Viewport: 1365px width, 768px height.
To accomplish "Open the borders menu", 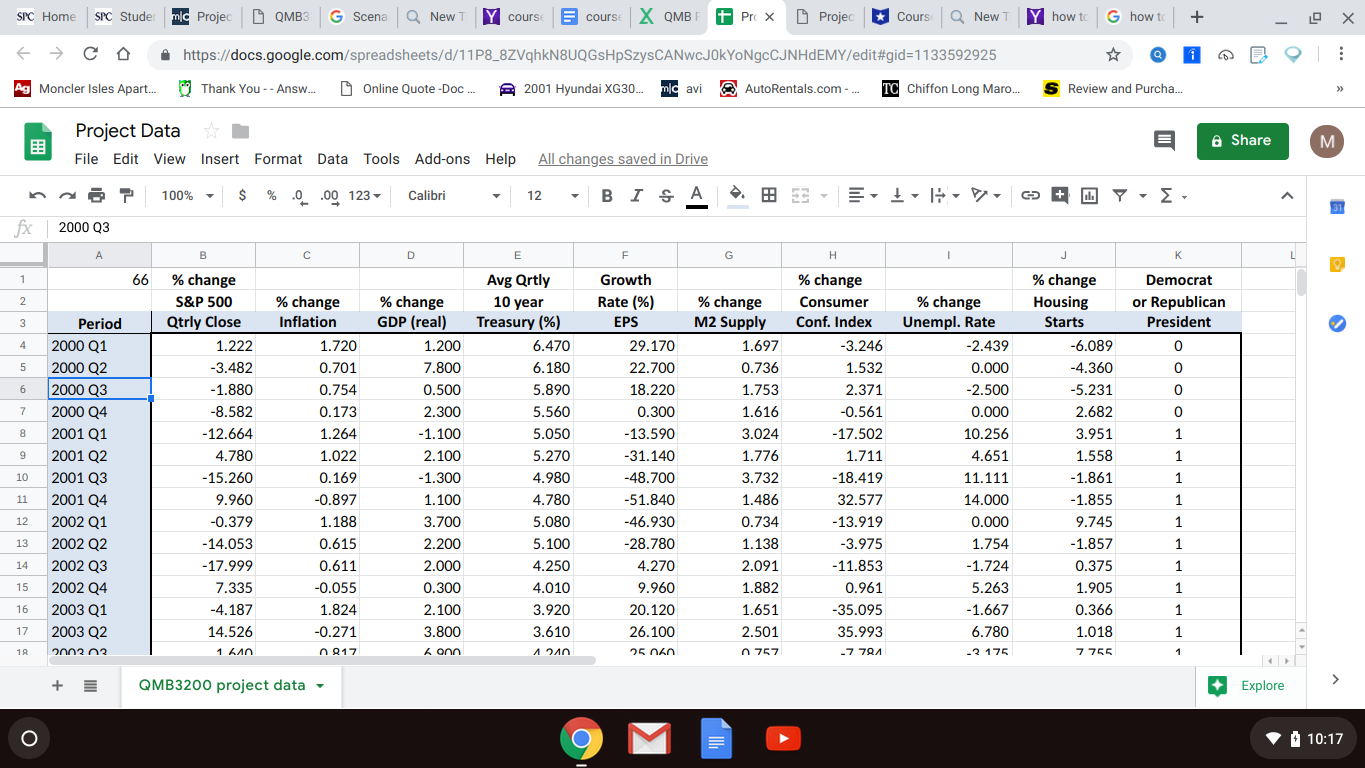I will click(769, 196).
